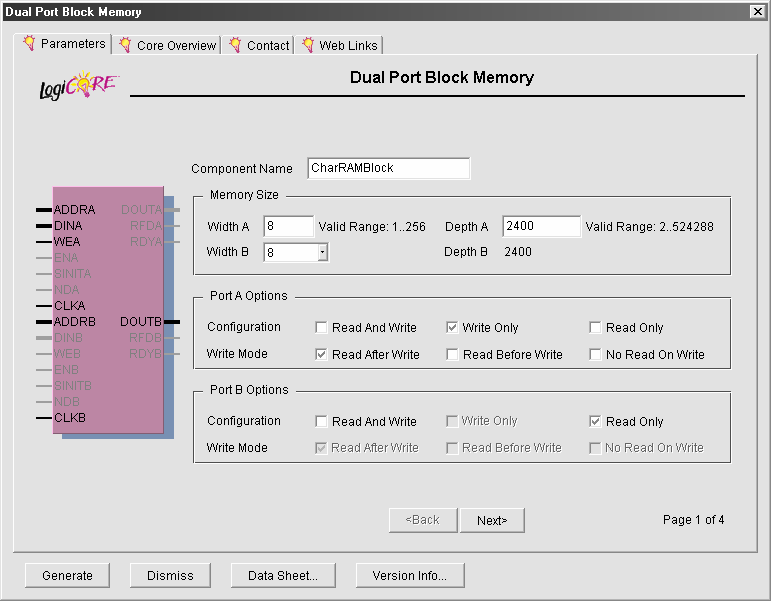Click the 'Page 1 of 4' indicator

point(693,520)
